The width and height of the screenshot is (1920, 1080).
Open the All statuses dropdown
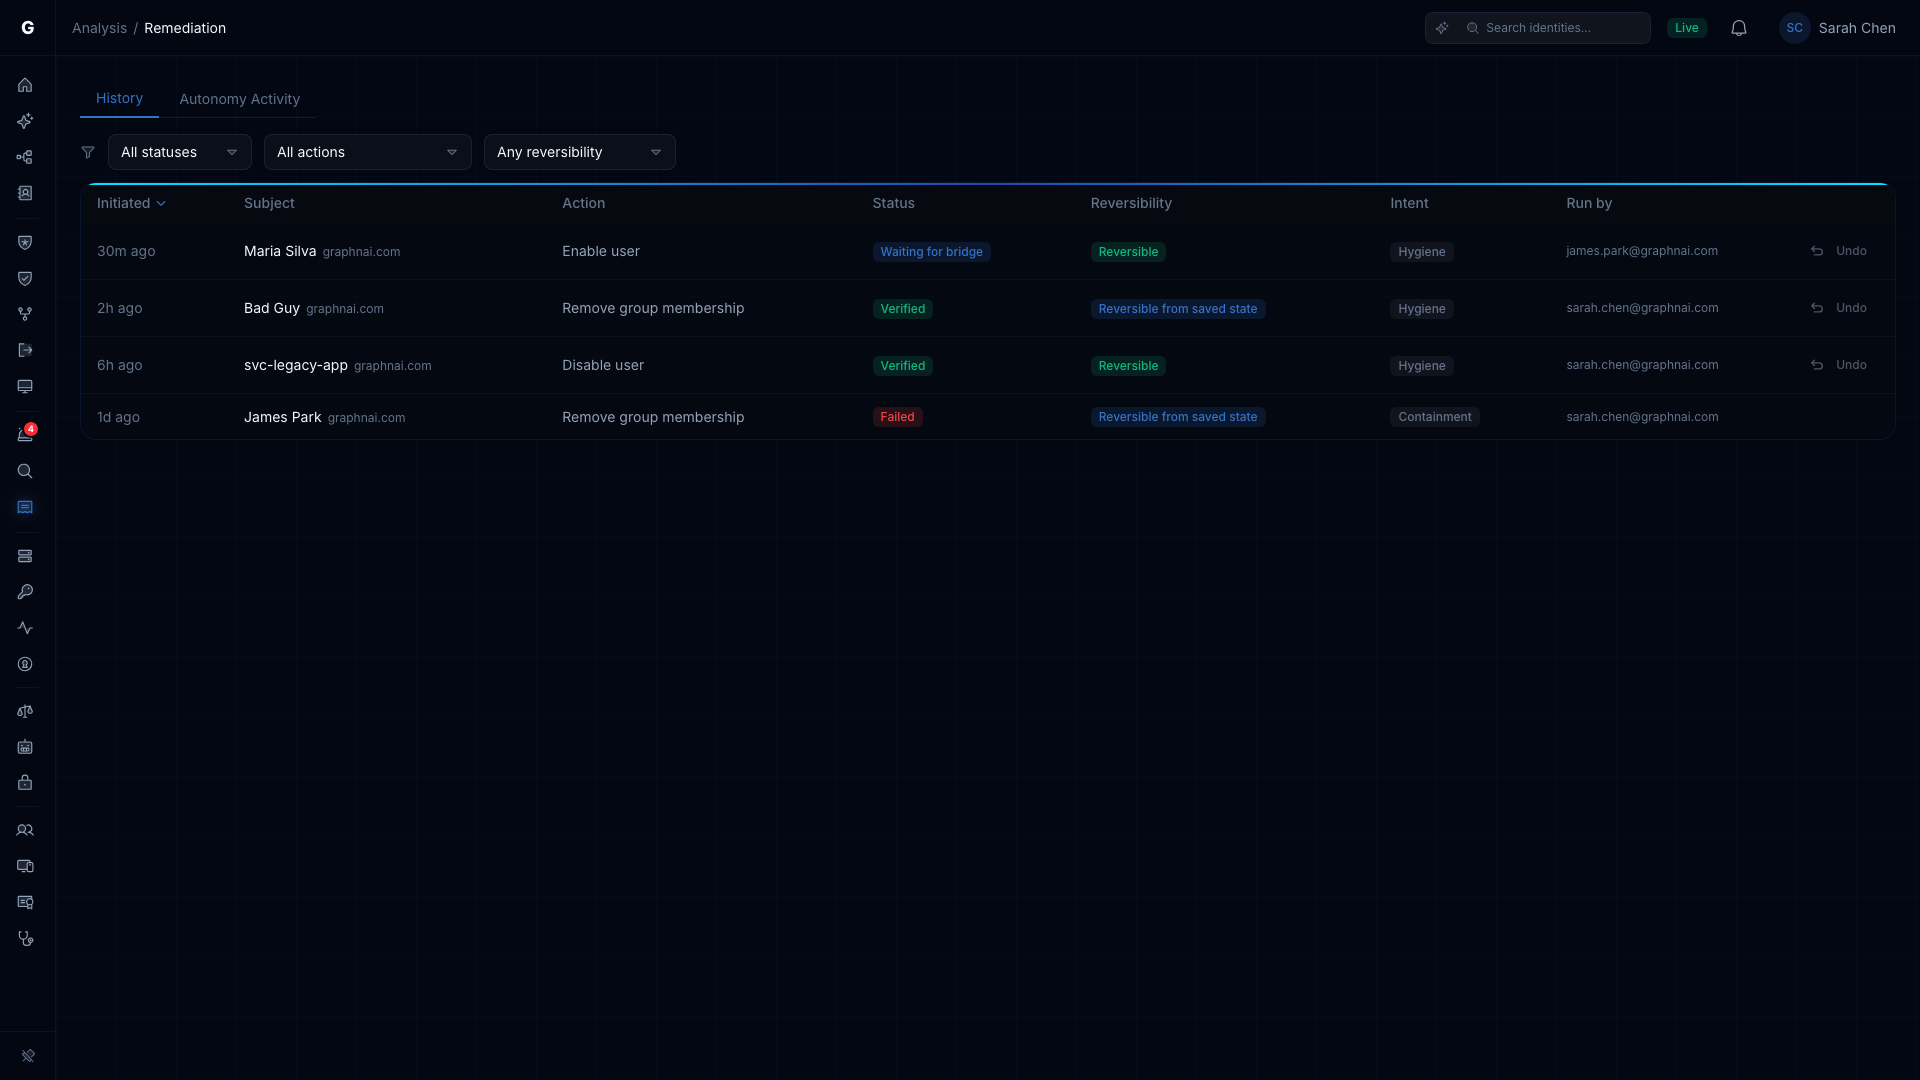pos(180,152)
